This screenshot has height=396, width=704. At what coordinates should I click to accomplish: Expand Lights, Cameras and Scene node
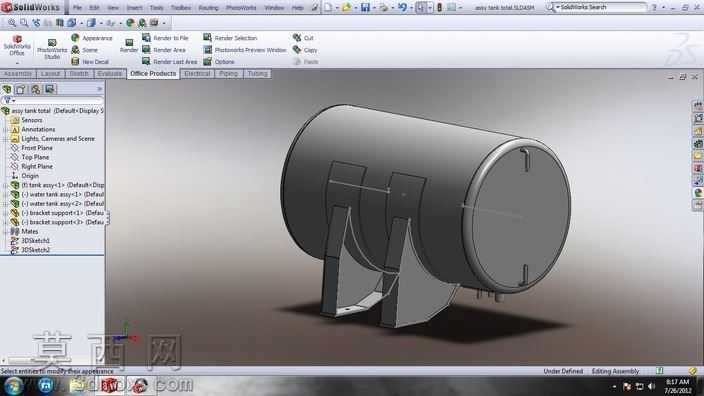click(5, 139)
